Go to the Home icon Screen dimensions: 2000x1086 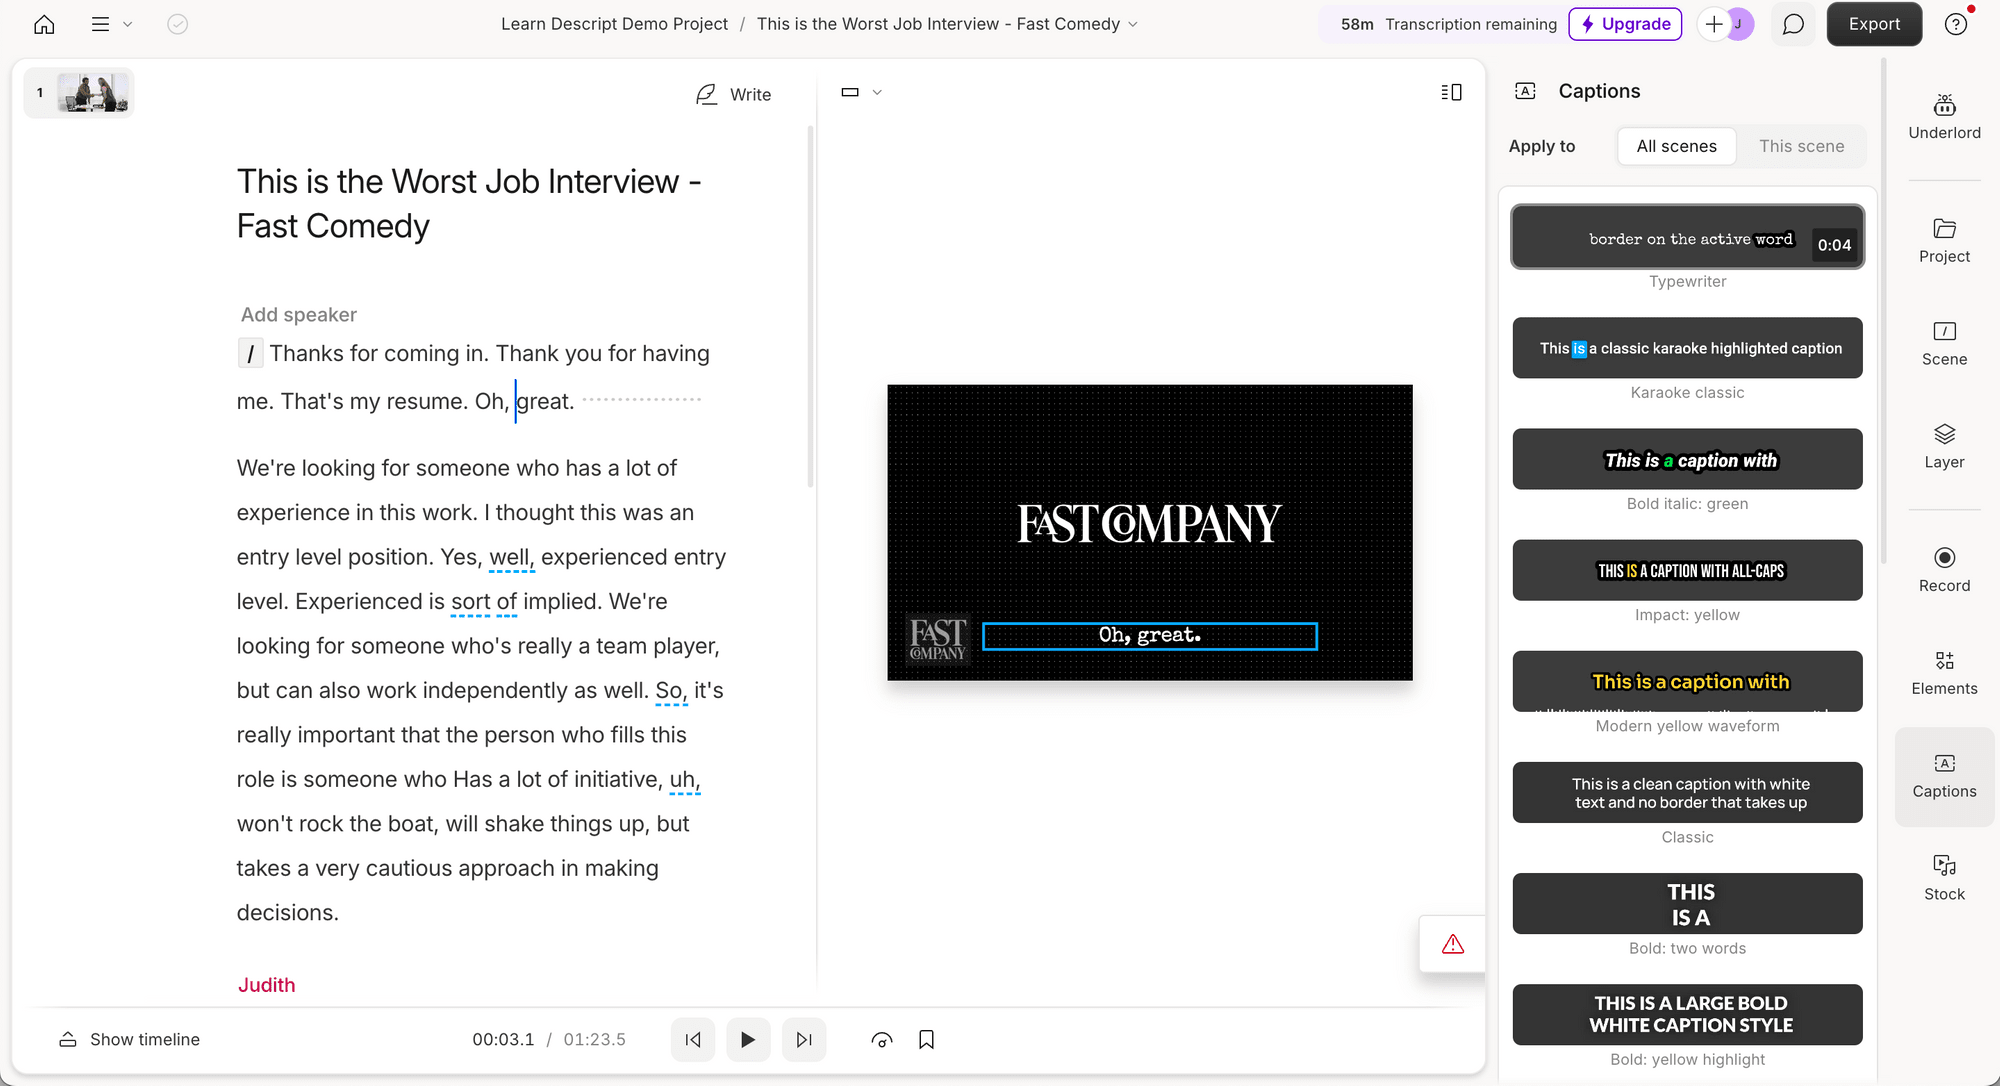tap(44, 24)
